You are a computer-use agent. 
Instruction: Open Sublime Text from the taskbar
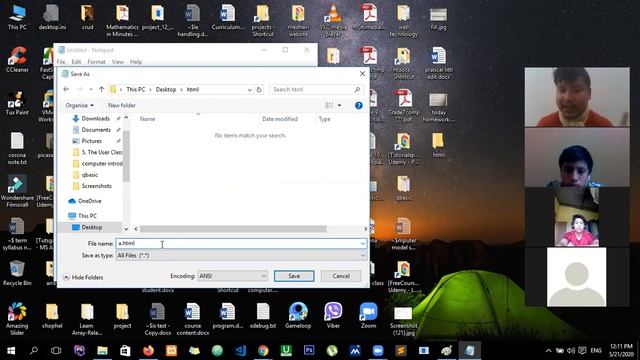(401, 351)
